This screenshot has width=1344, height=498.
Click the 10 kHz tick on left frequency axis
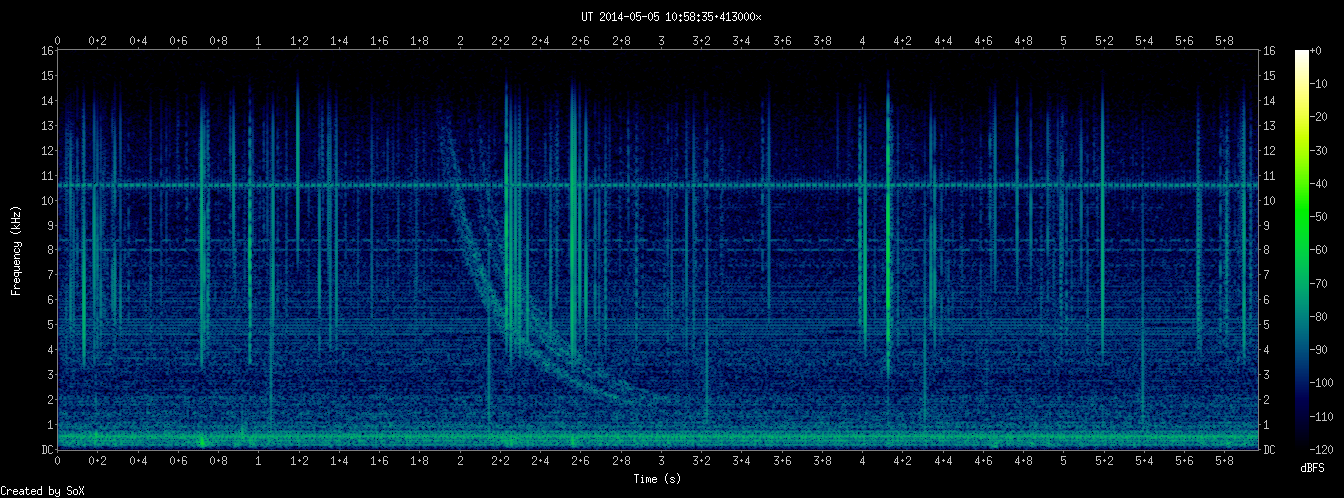point(46,201)
